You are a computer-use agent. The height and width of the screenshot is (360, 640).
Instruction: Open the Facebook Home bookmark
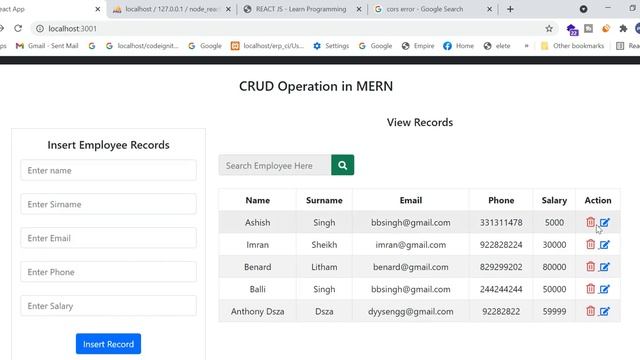[459, 46]
